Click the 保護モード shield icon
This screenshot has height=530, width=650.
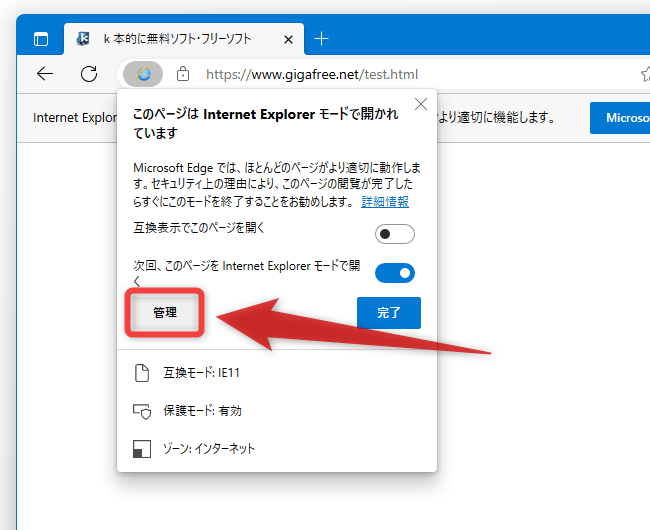142,411
